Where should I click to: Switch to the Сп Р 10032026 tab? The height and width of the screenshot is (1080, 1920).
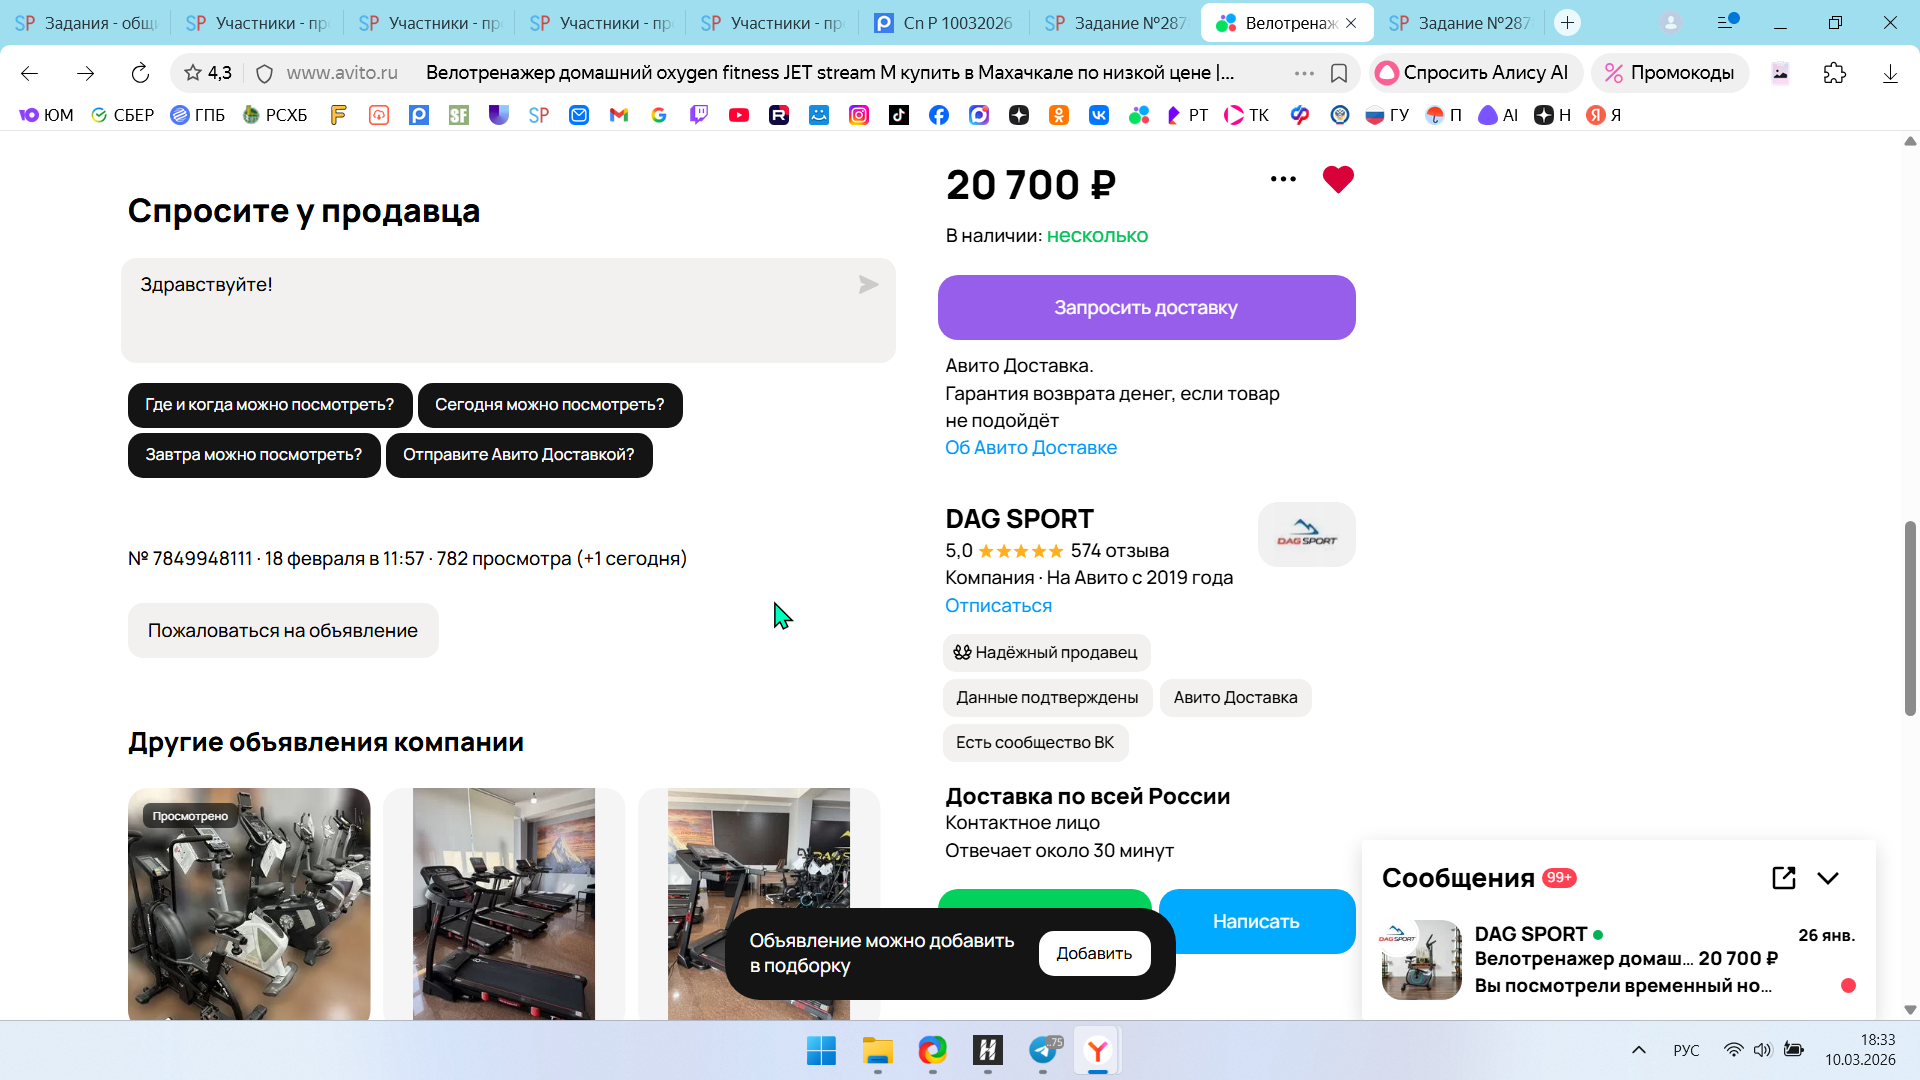click(x=944, y=22)
